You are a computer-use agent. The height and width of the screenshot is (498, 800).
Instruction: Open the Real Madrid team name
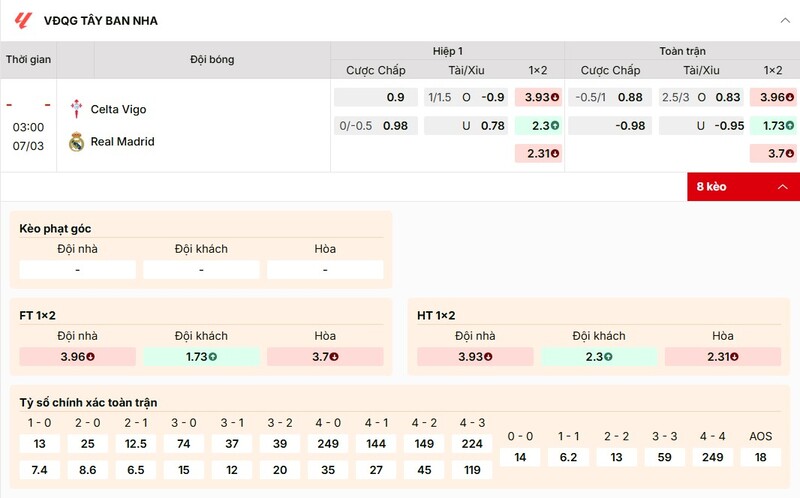pos(122,142)
